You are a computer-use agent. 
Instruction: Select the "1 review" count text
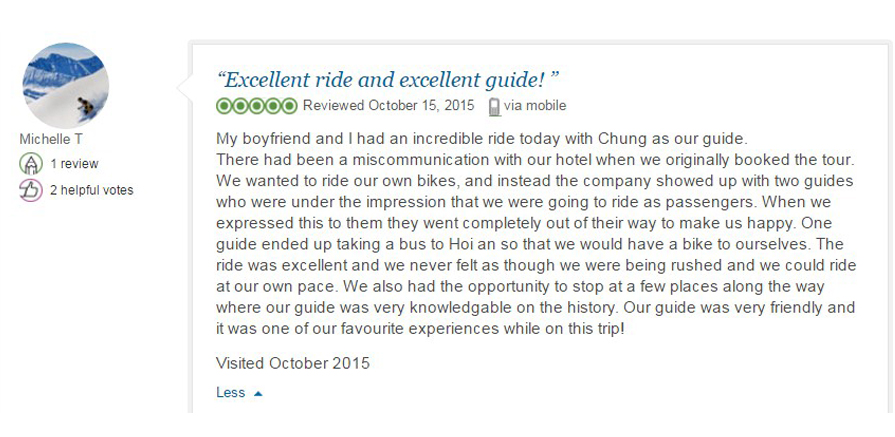(x=74, y=164)
